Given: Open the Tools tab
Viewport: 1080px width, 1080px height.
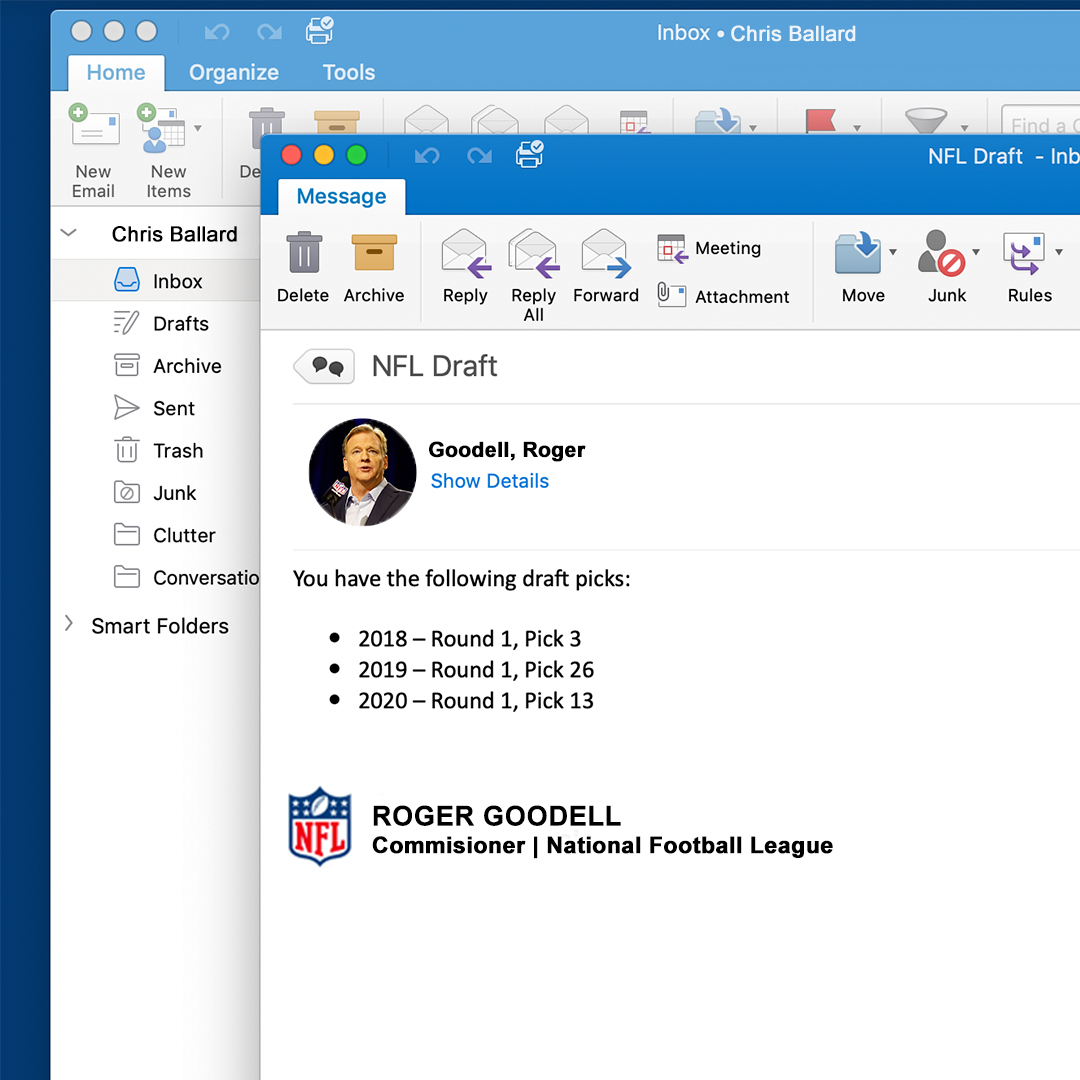Looking at the screenshot, I should (349, 72).
